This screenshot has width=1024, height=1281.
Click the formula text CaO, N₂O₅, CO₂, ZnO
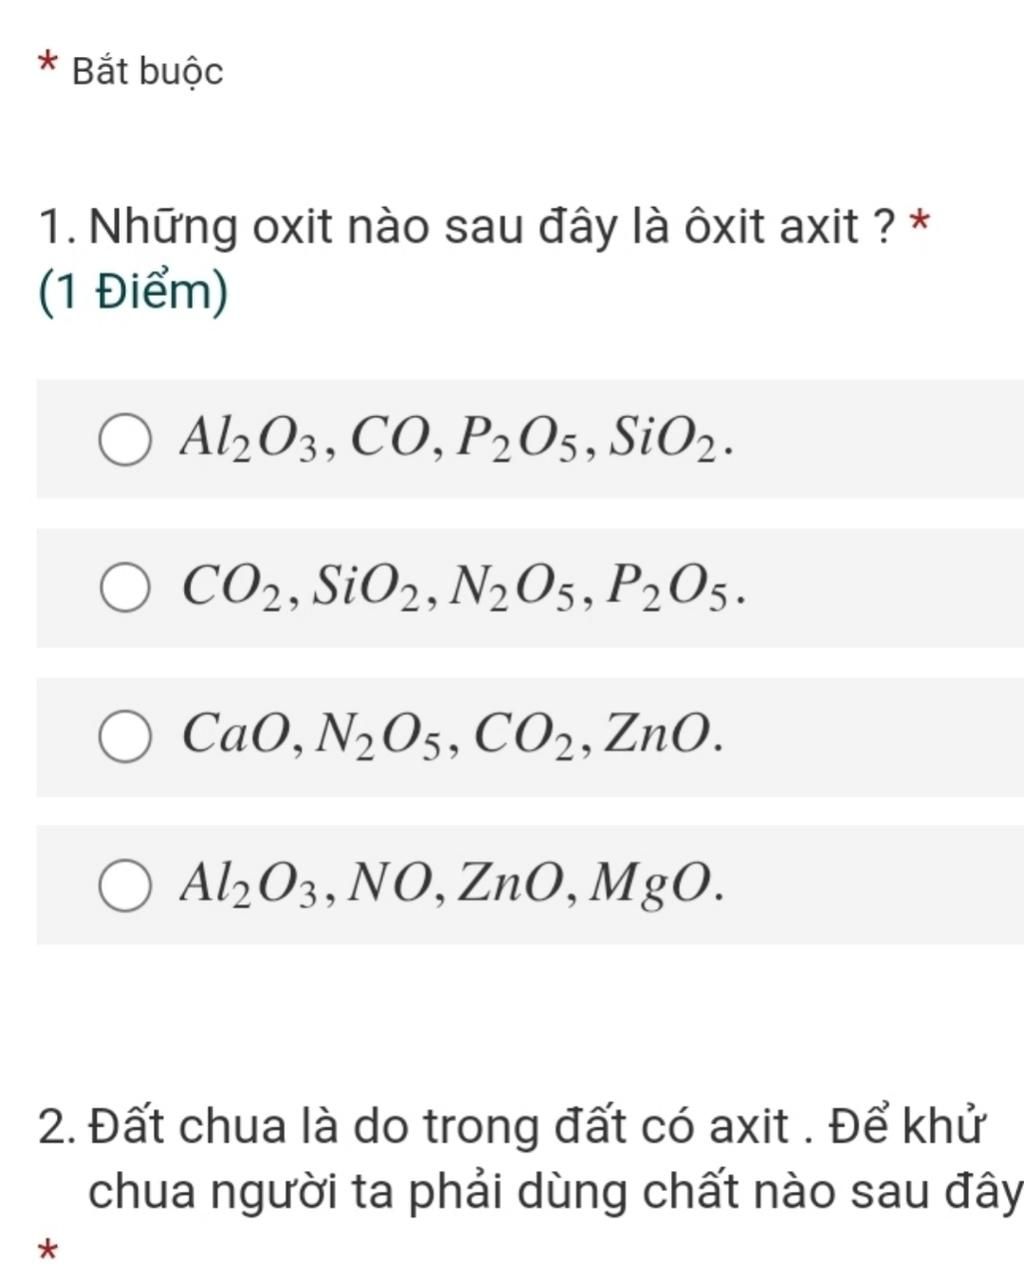coord(451,735)
